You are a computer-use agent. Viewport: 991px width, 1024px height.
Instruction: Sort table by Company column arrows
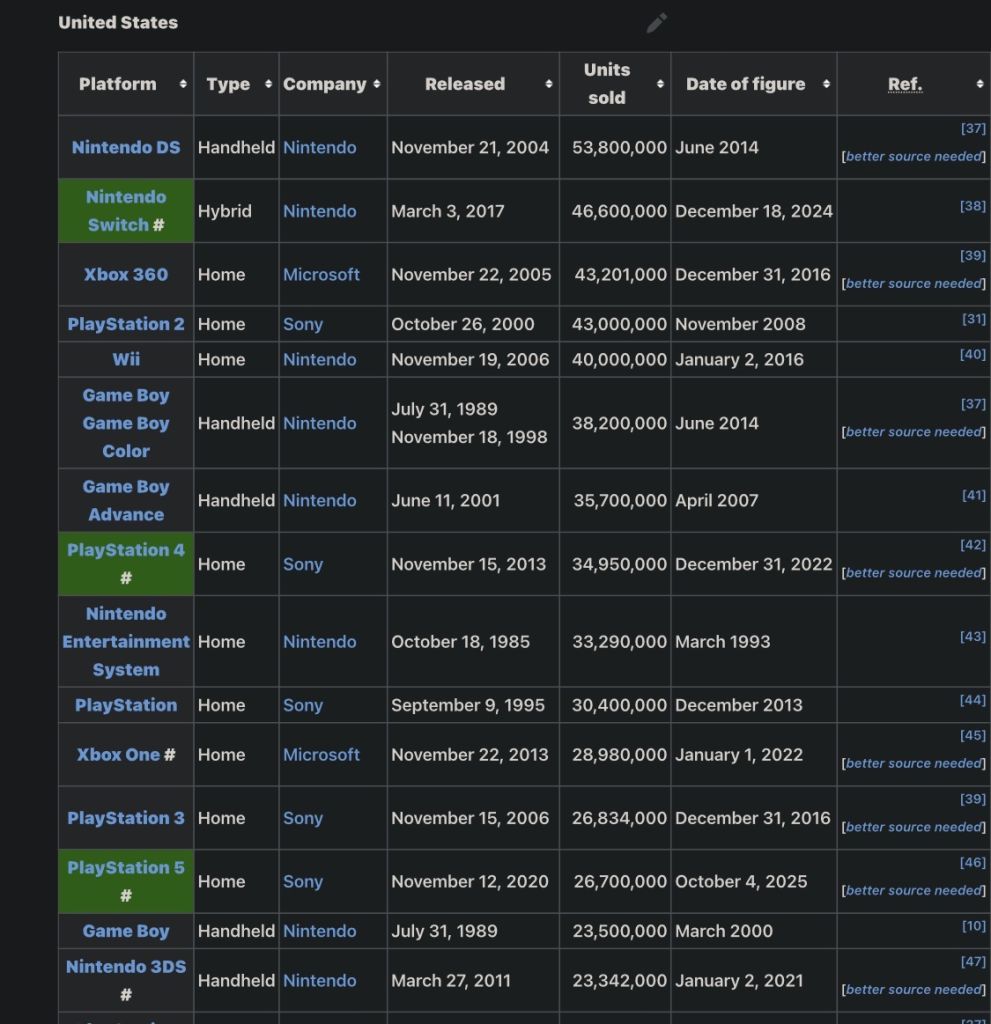coord(376,84)
